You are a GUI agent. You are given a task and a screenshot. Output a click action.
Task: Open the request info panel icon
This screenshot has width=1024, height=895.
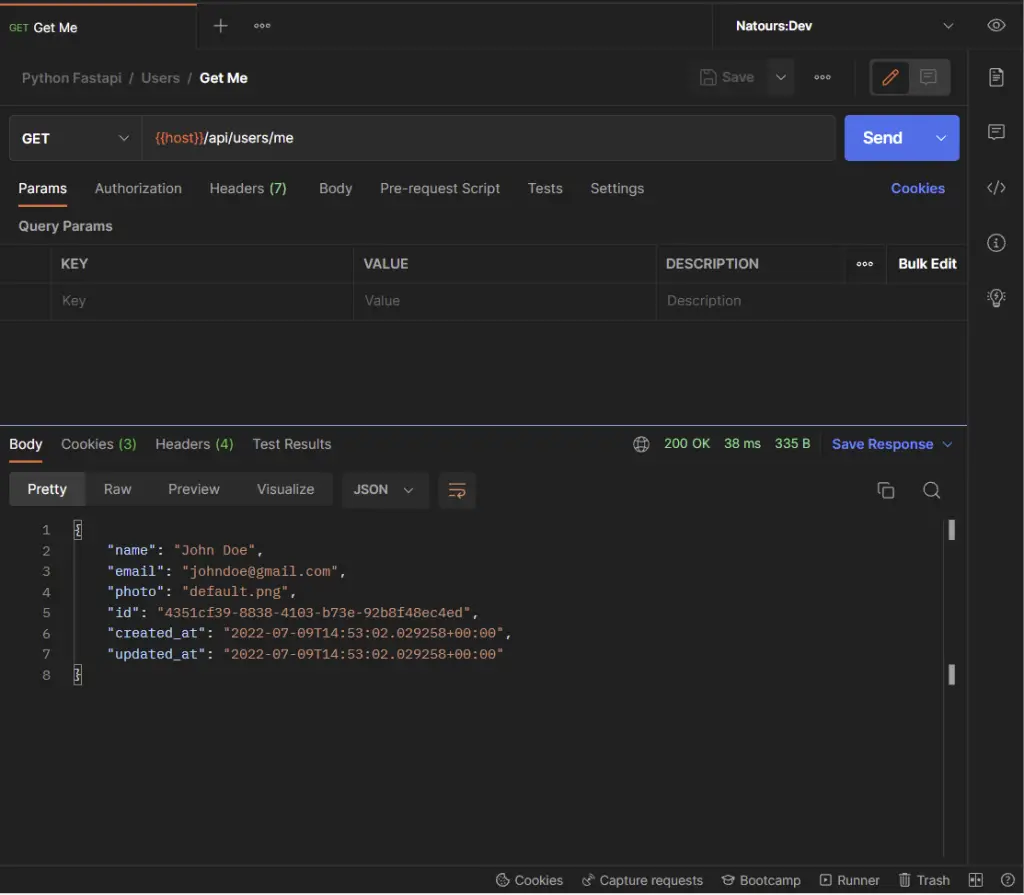(x=996, y=243)
